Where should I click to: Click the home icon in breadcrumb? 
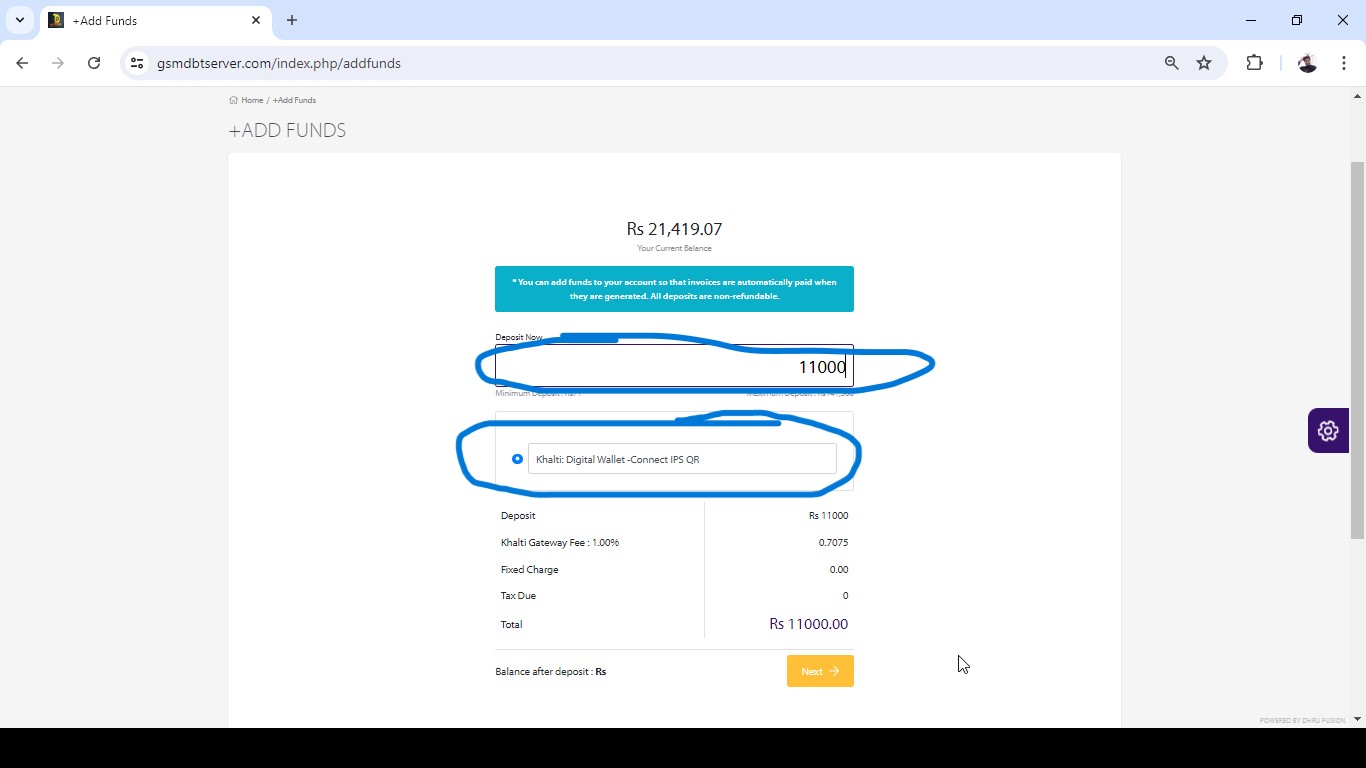coord(233,100)
